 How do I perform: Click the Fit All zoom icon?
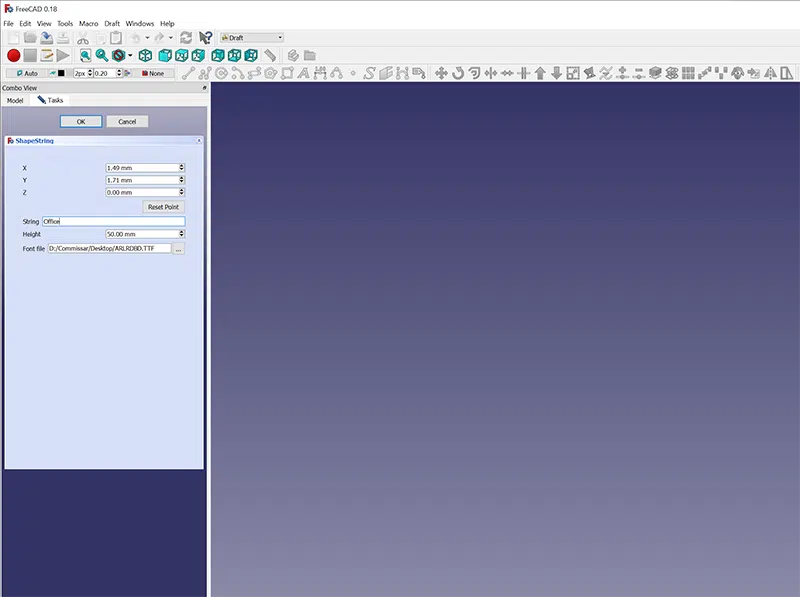[x=85, y=55]
